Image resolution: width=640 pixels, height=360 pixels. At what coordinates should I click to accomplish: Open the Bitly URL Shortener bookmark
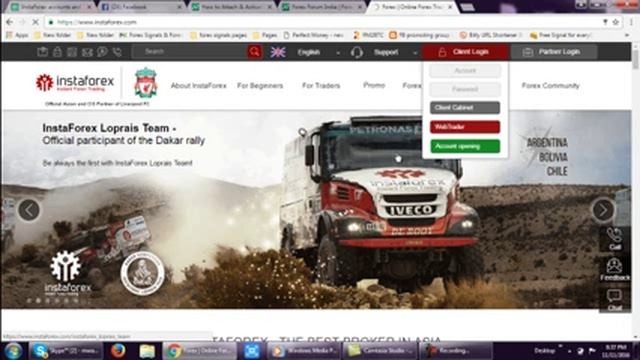click(x=491, y=36)
